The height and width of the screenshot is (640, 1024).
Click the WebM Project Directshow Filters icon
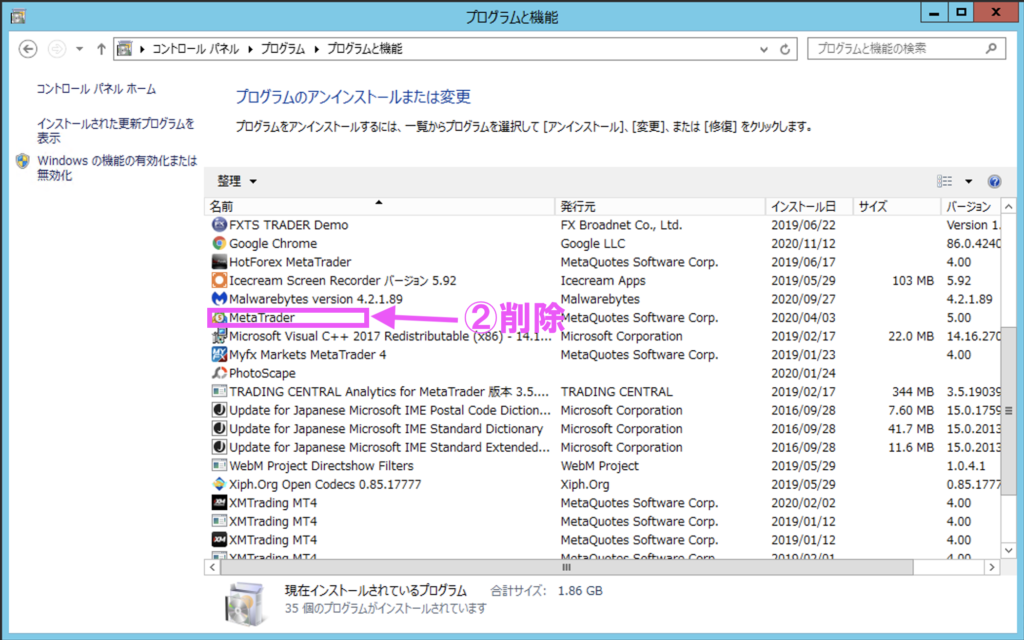coord(219,466)
